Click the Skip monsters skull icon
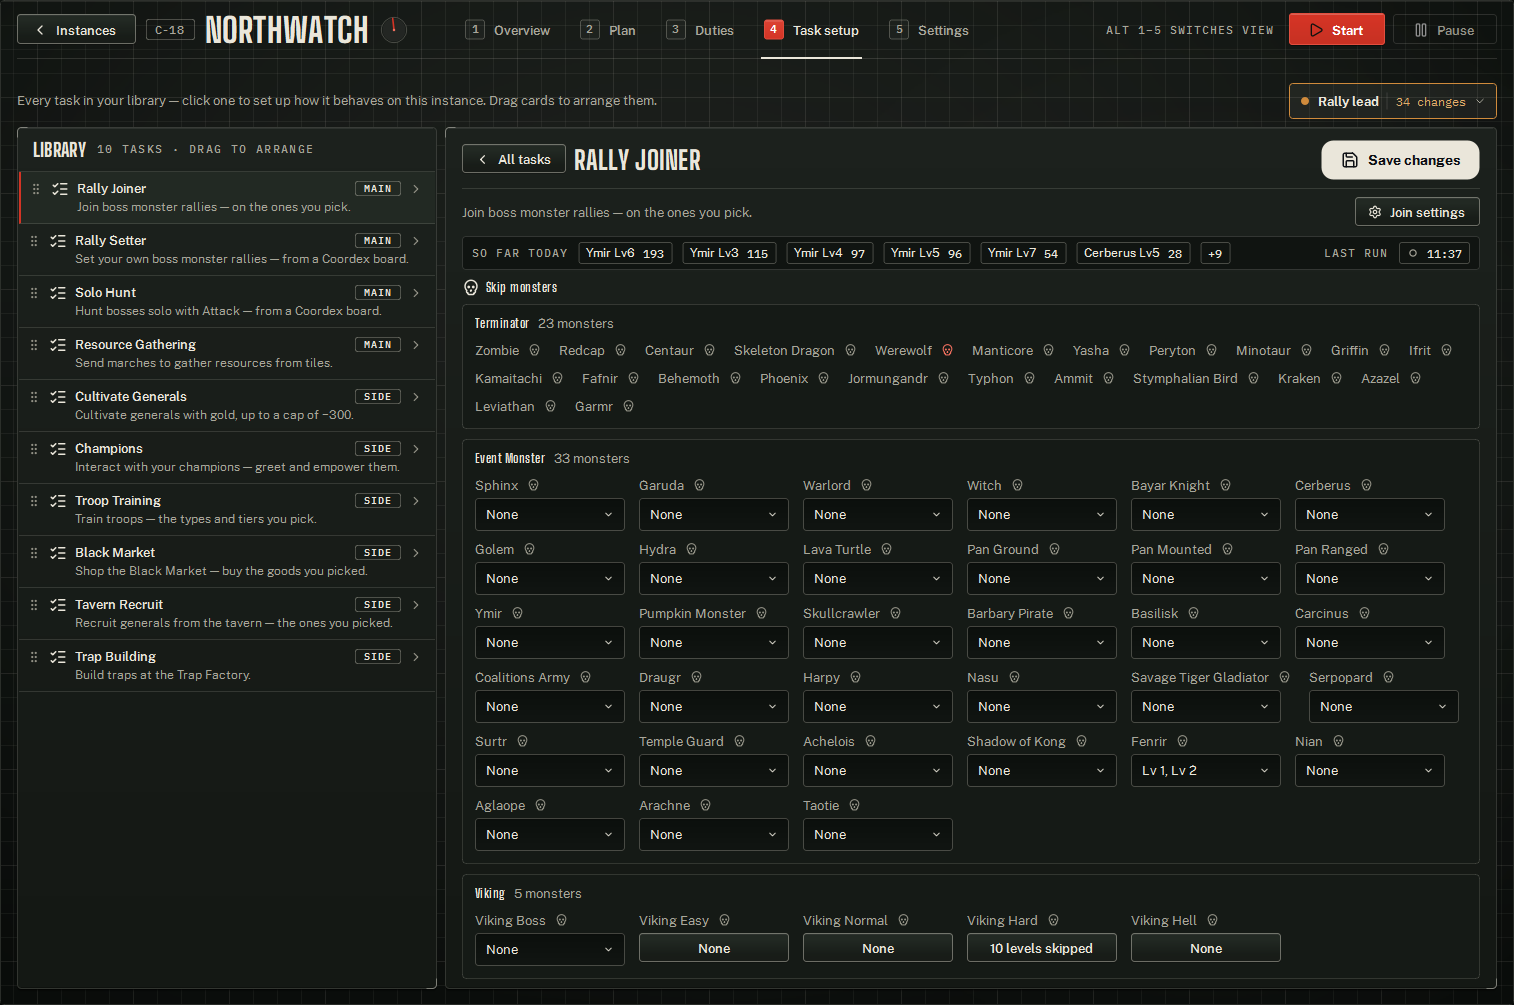The image size is (1514, 1005). tap(471, 288)
